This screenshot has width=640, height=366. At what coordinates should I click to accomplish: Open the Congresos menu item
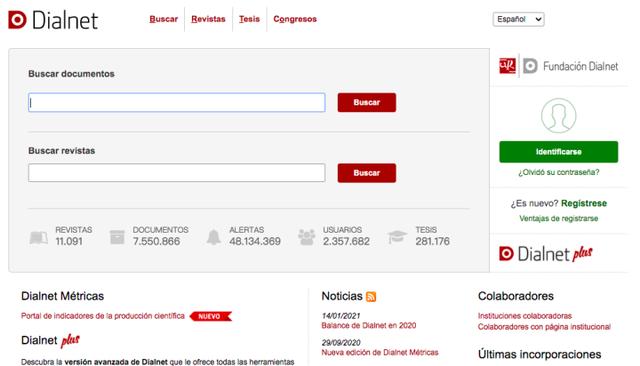pyautogui.click(x=295, y=19)
